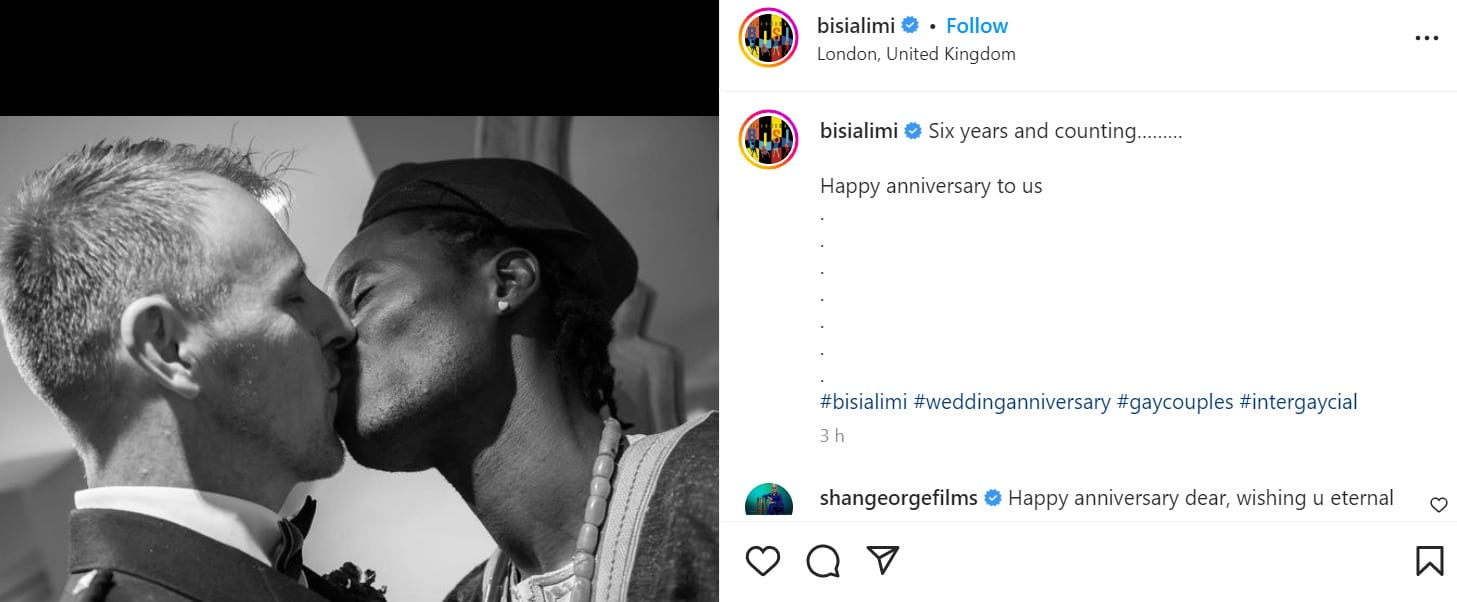Click the bisialimi username in caption
This screenshot has height=602, width=1457.
tap(858, 131)
